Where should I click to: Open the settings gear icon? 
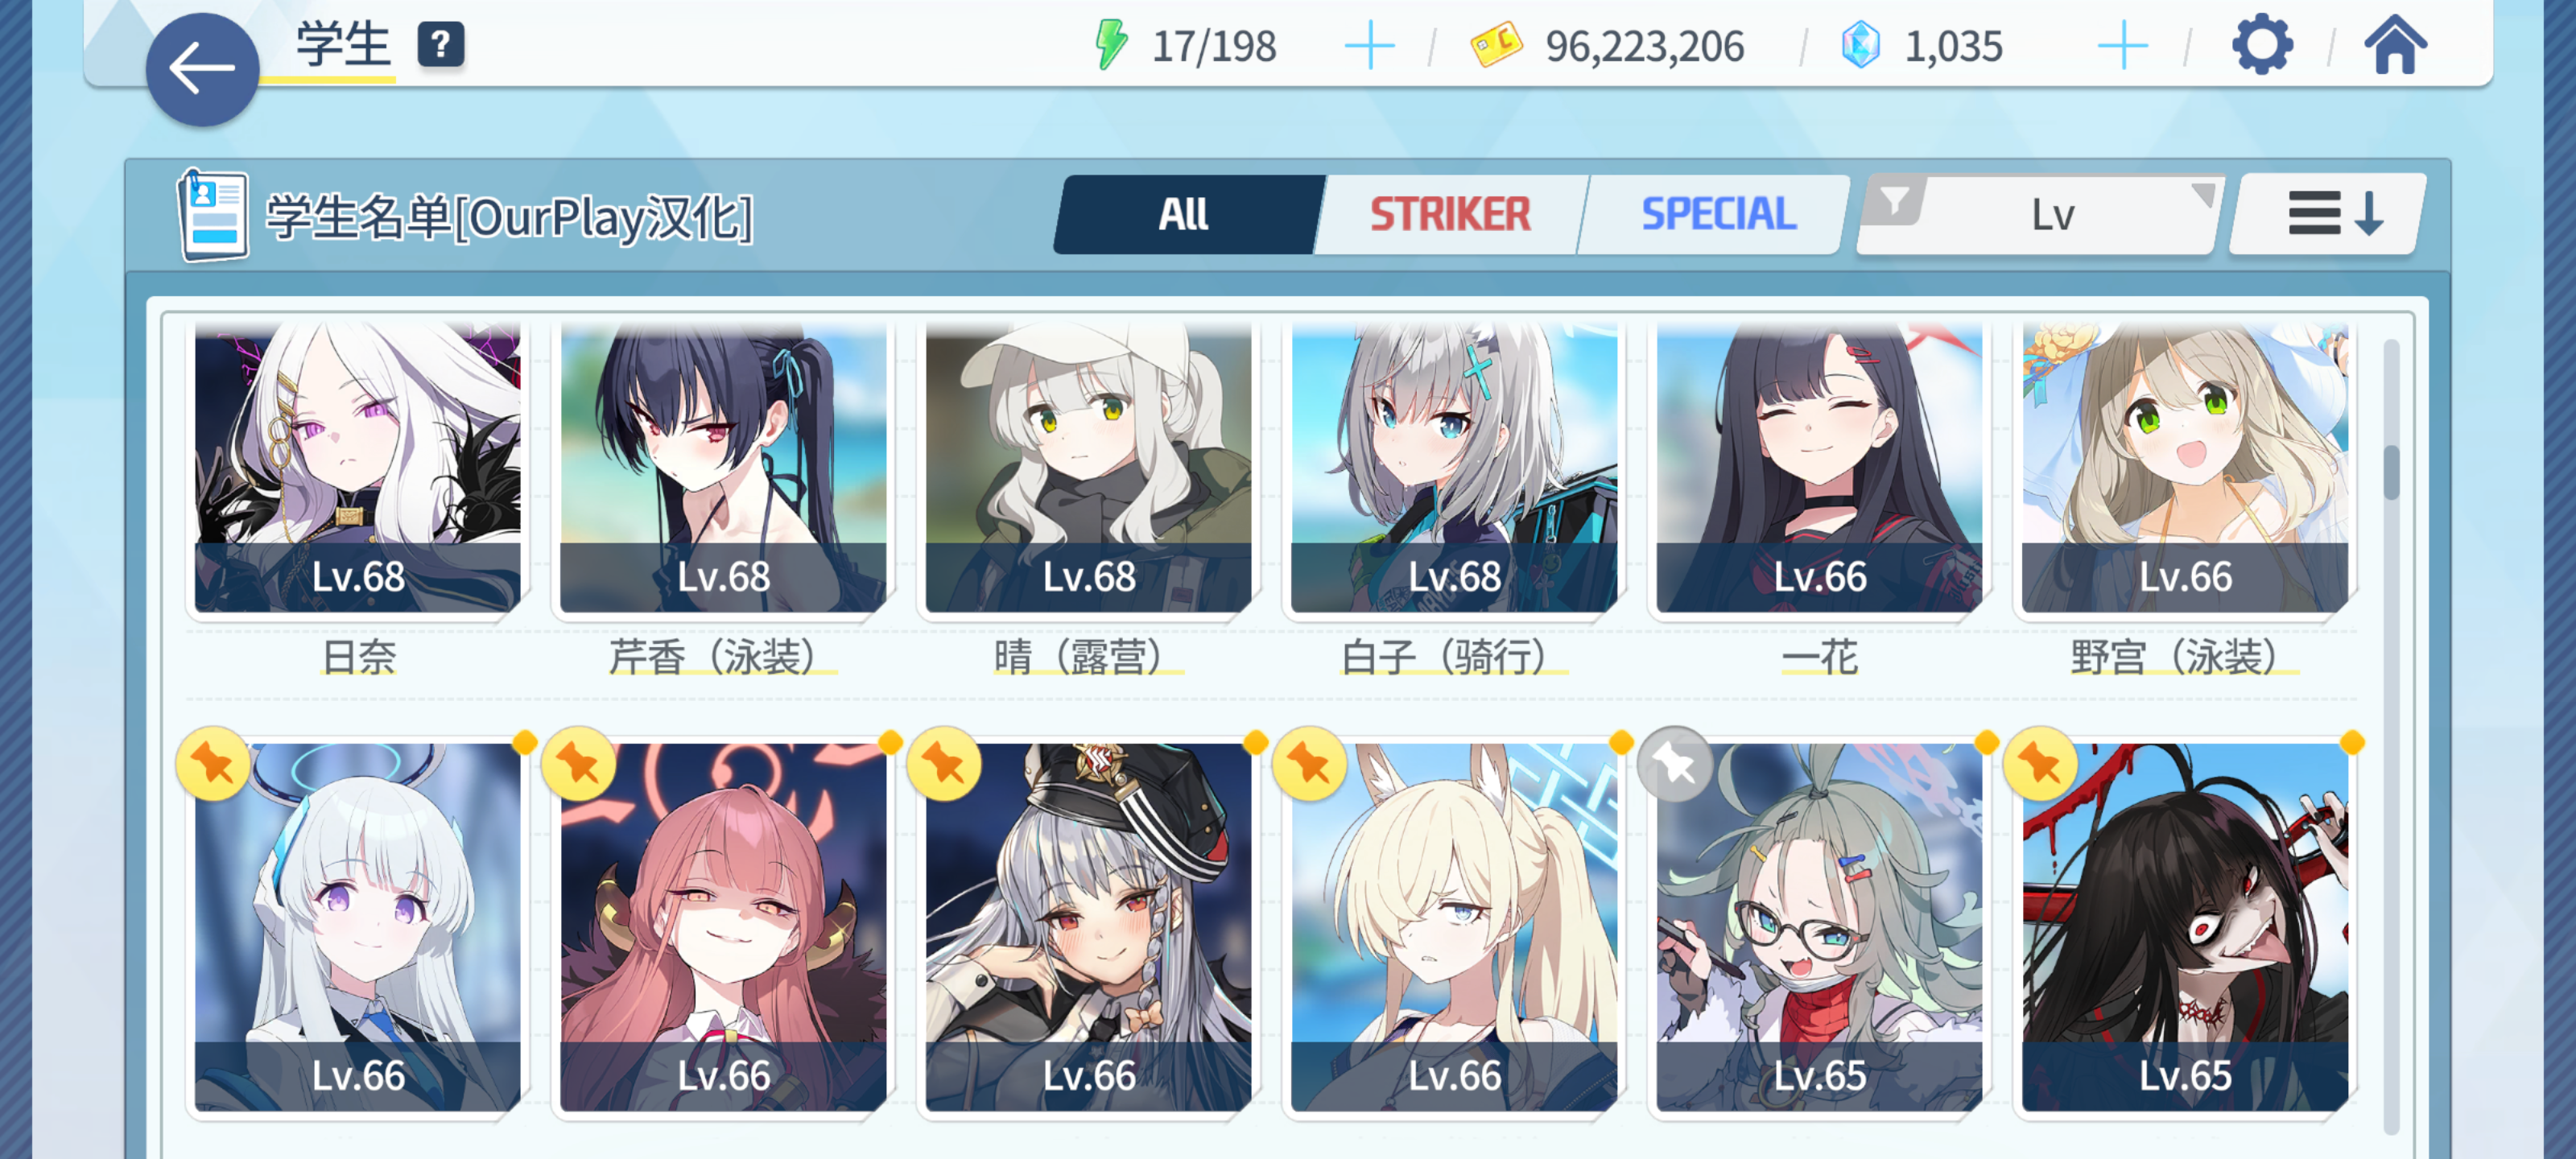[2262, 45]
